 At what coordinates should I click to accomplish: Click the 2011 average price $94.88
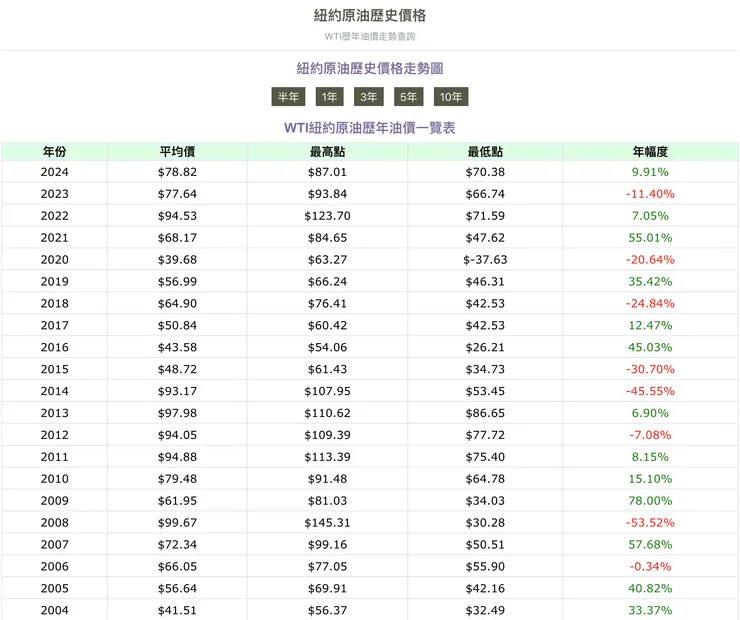(177, 457)
